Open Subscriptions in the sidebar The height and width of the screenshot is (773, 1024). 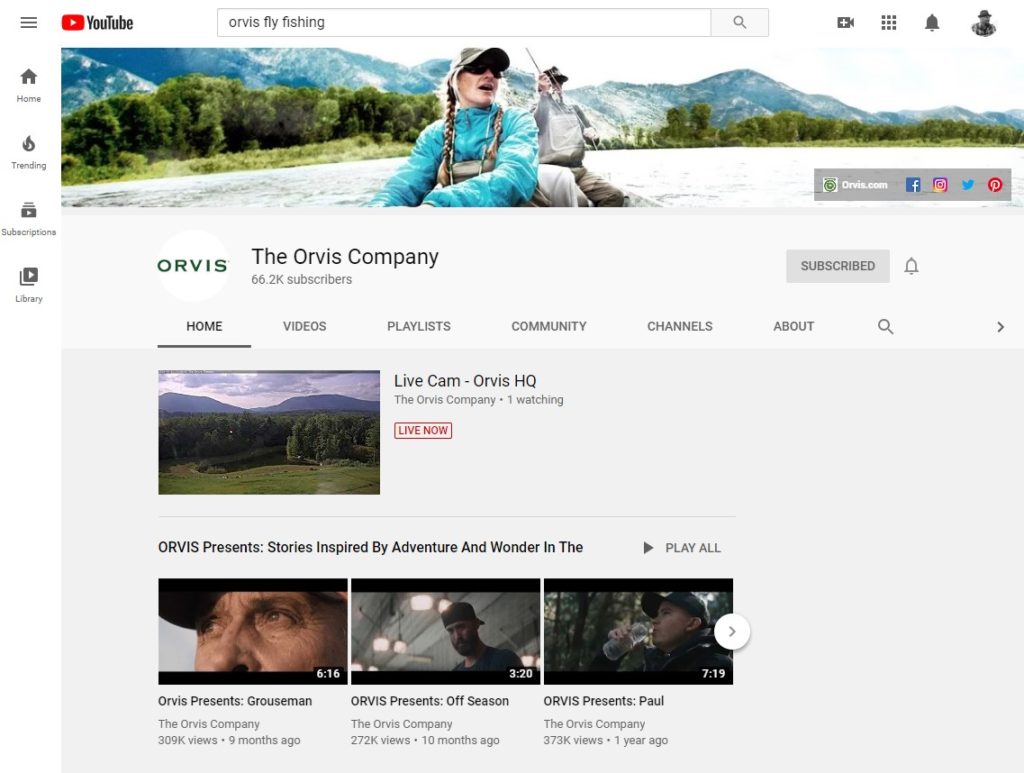point(29,219)
